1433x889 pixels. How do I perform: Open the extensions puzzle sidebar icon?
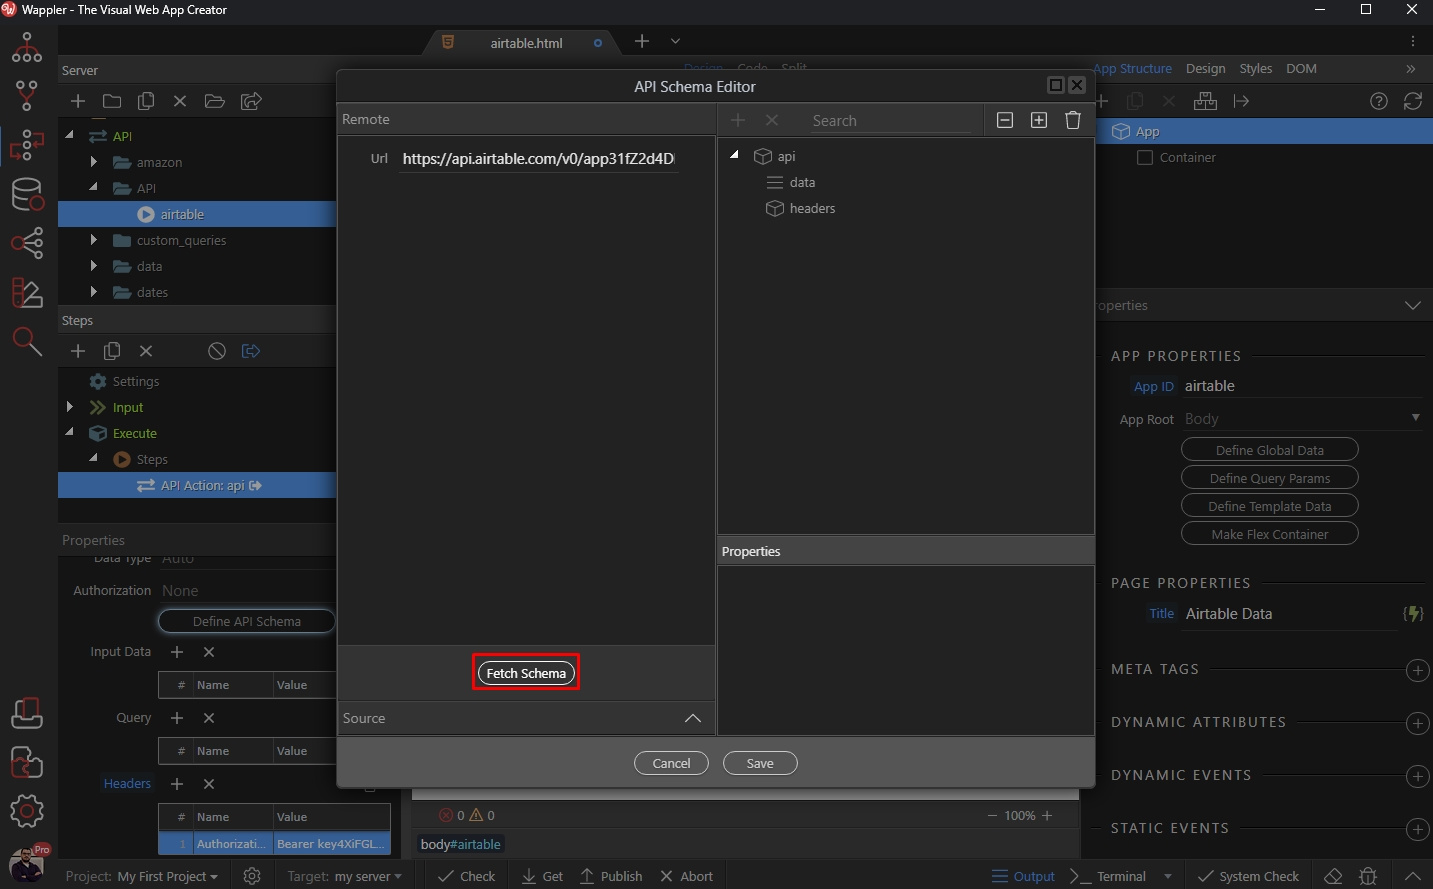click(27, 762)
